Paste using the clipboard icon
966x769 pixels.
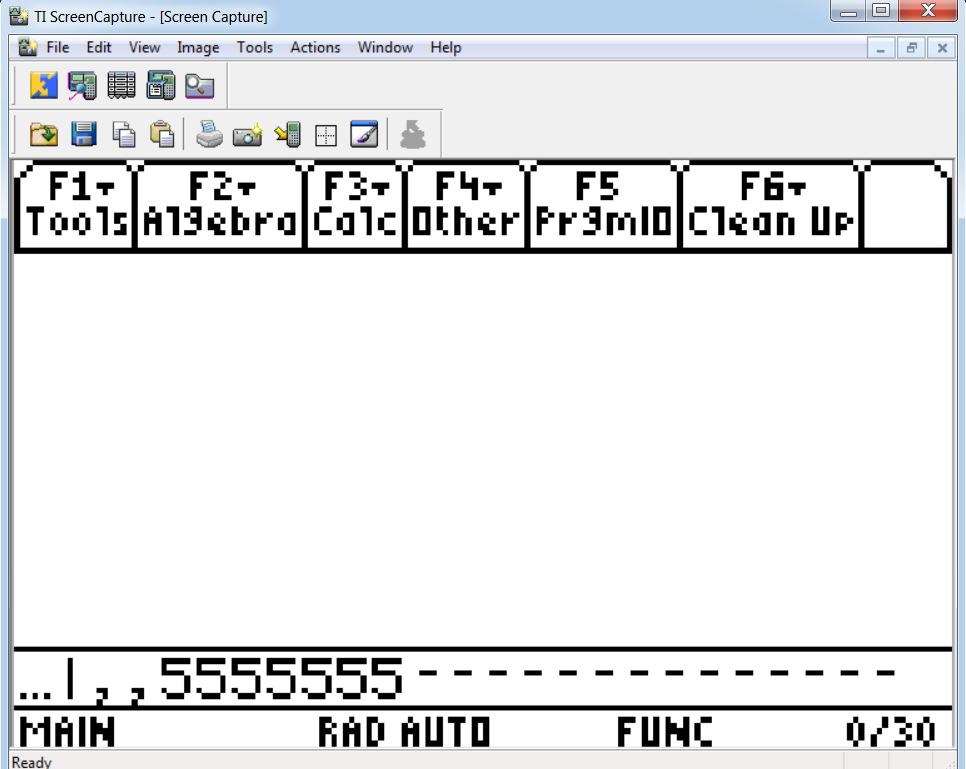(x=162, y=134)
